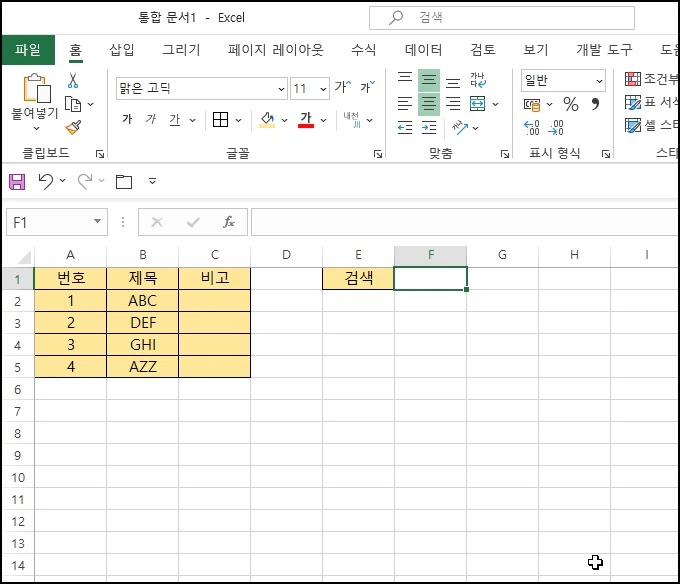Apply accounting number format icon
The height and width of the screenshot is (584, 680).
532,104
